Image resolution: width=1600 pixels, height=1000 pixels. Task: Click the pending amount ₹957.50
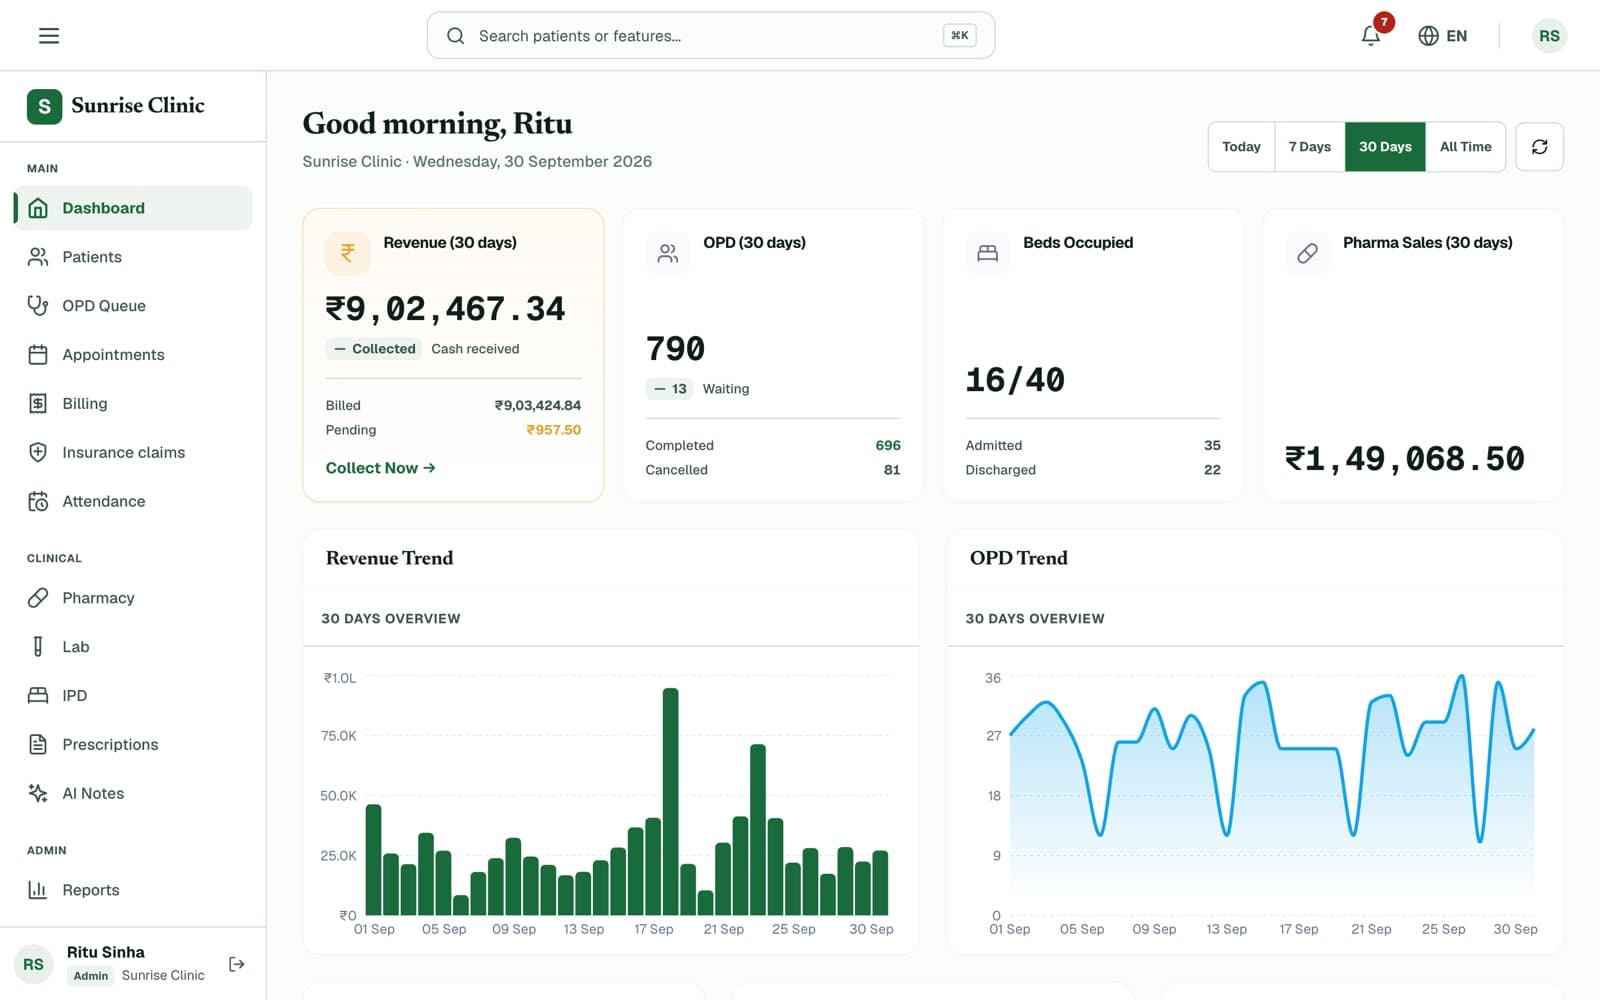553,430
